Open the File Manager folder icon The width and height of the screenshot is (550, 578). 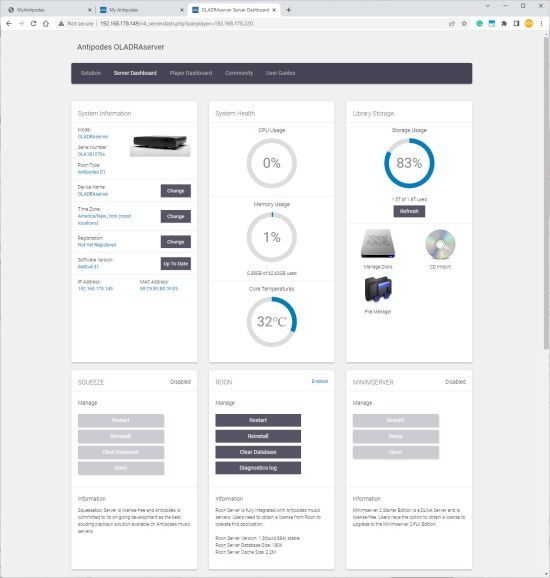pyautogui.click(x=378, y=290)
